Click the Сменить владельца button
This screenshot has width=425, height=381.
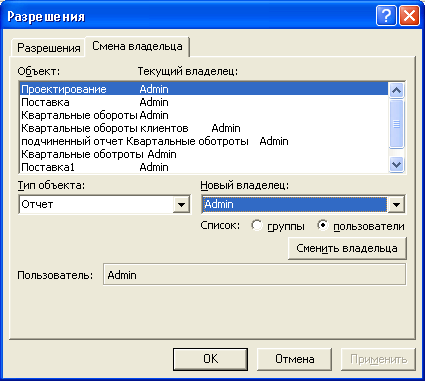click(347, 248)
